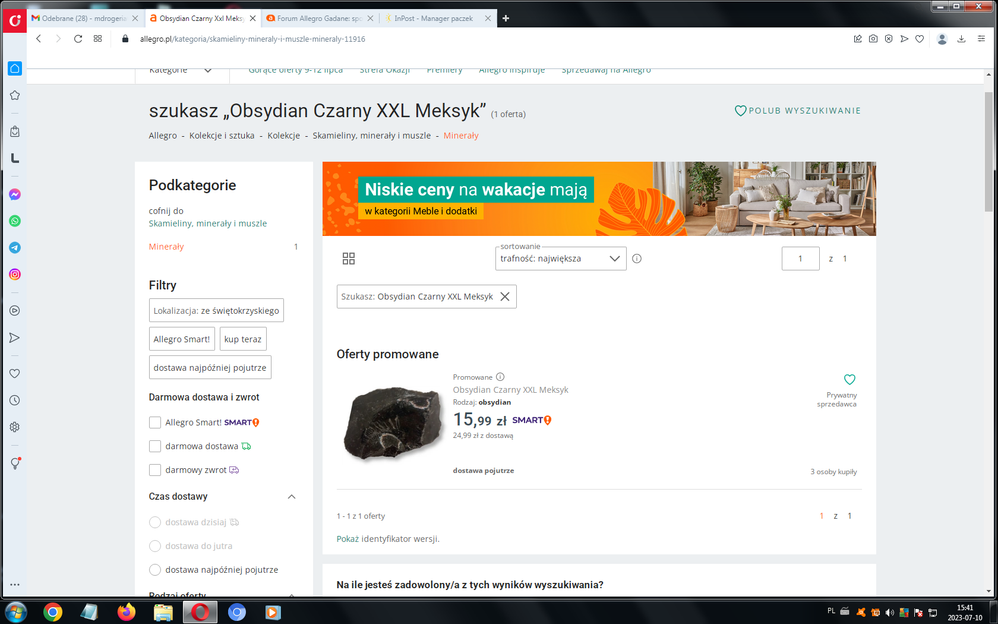Take snapshot with camera icon
998x624 pixels.
click(x=873, y=39)
